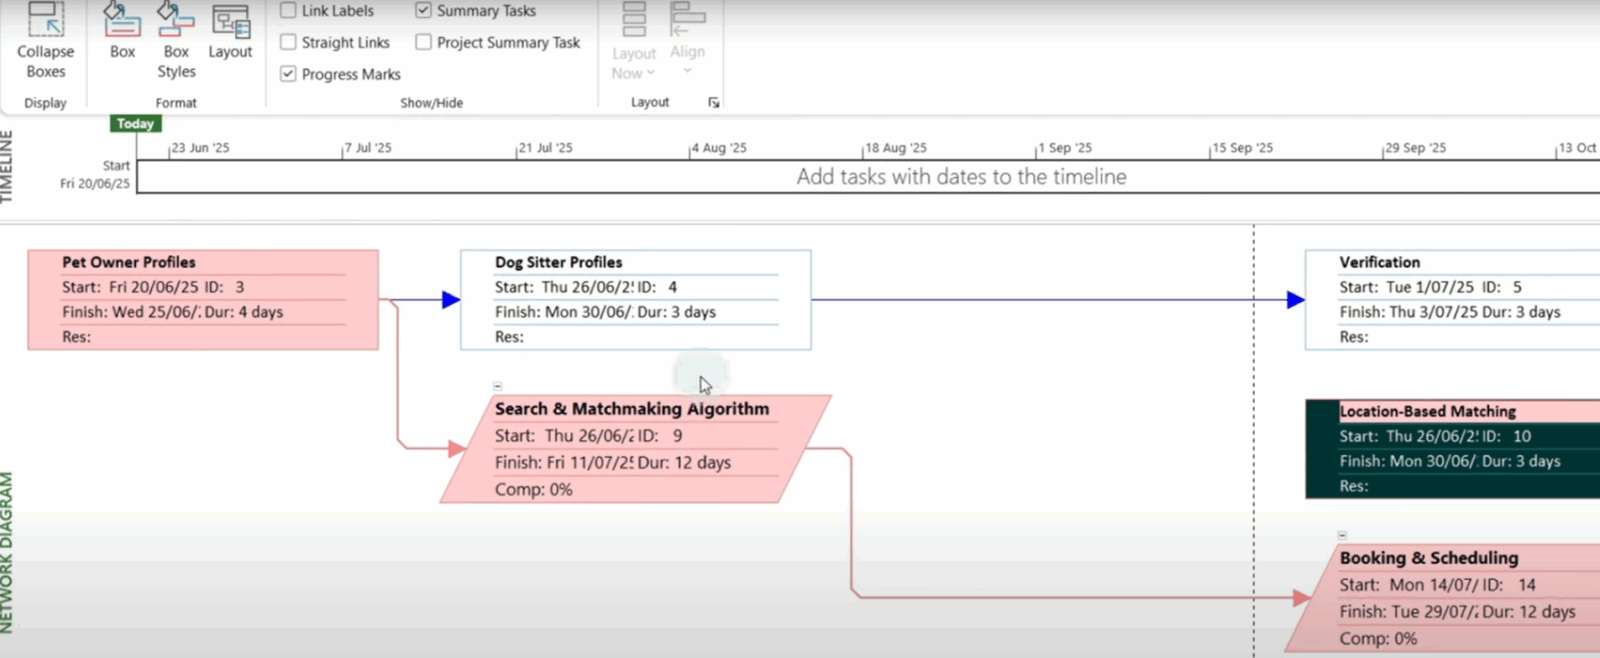
Task: Open the Box format tool
Action: pos(122,20)
